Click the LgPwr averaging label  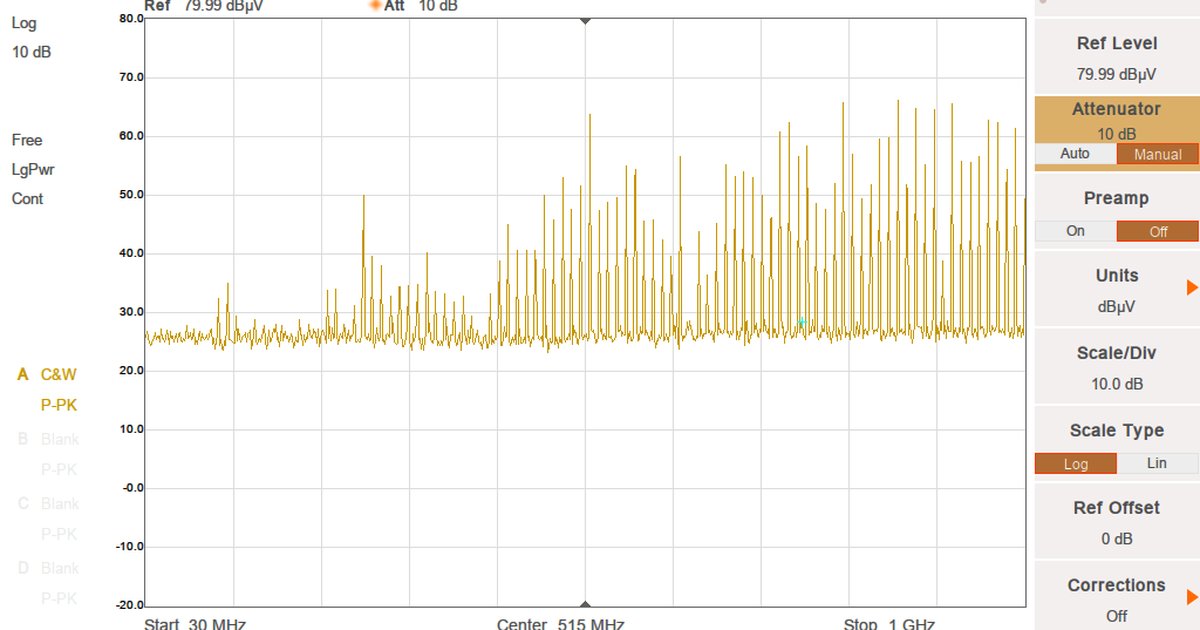point(33,170)
